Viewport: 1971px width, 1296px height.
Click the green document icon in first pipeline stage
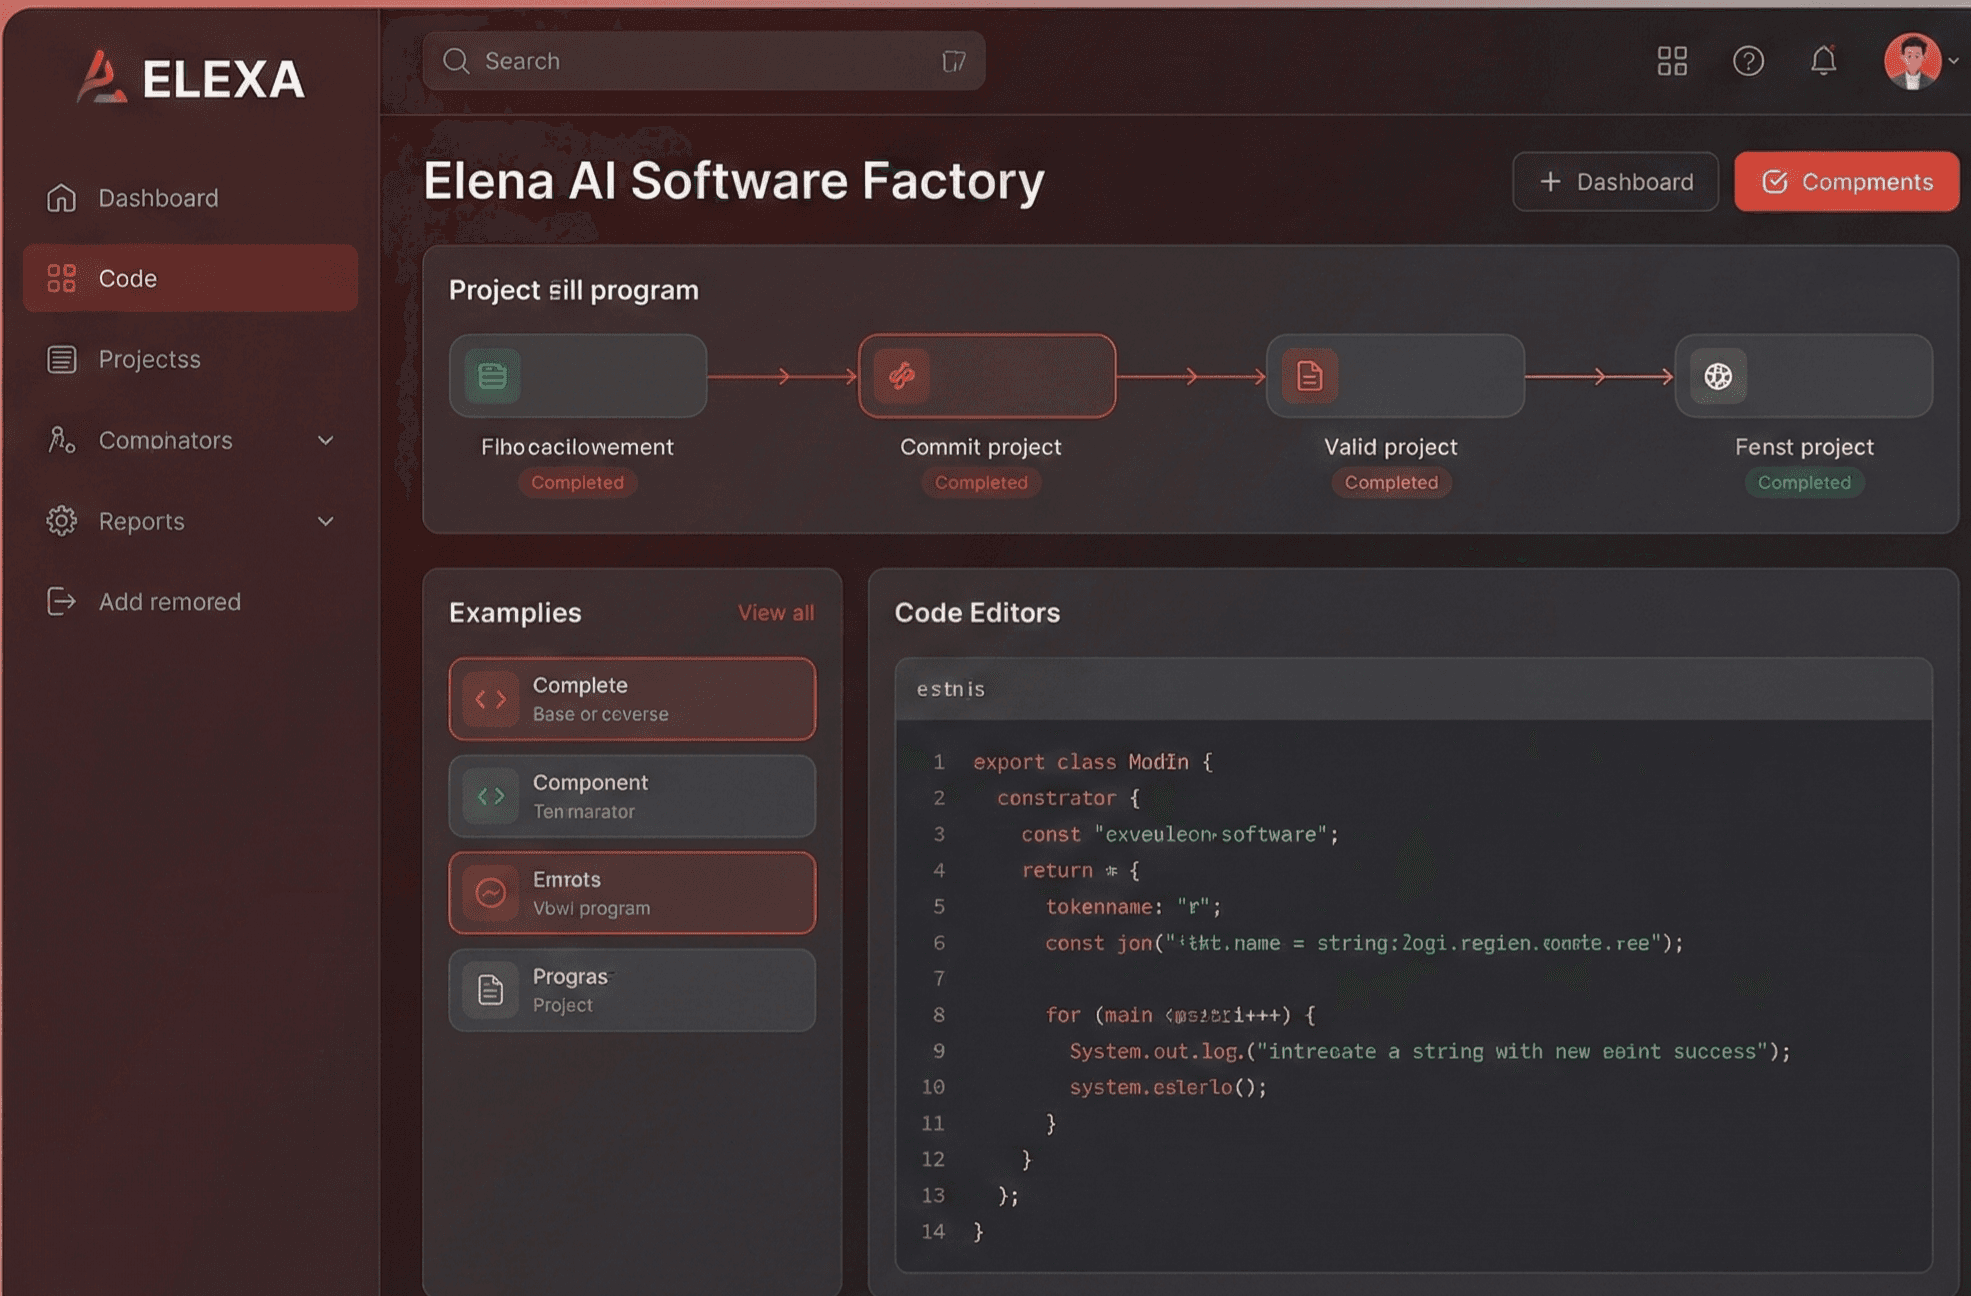pyautogui.click(x=489, y=376)
